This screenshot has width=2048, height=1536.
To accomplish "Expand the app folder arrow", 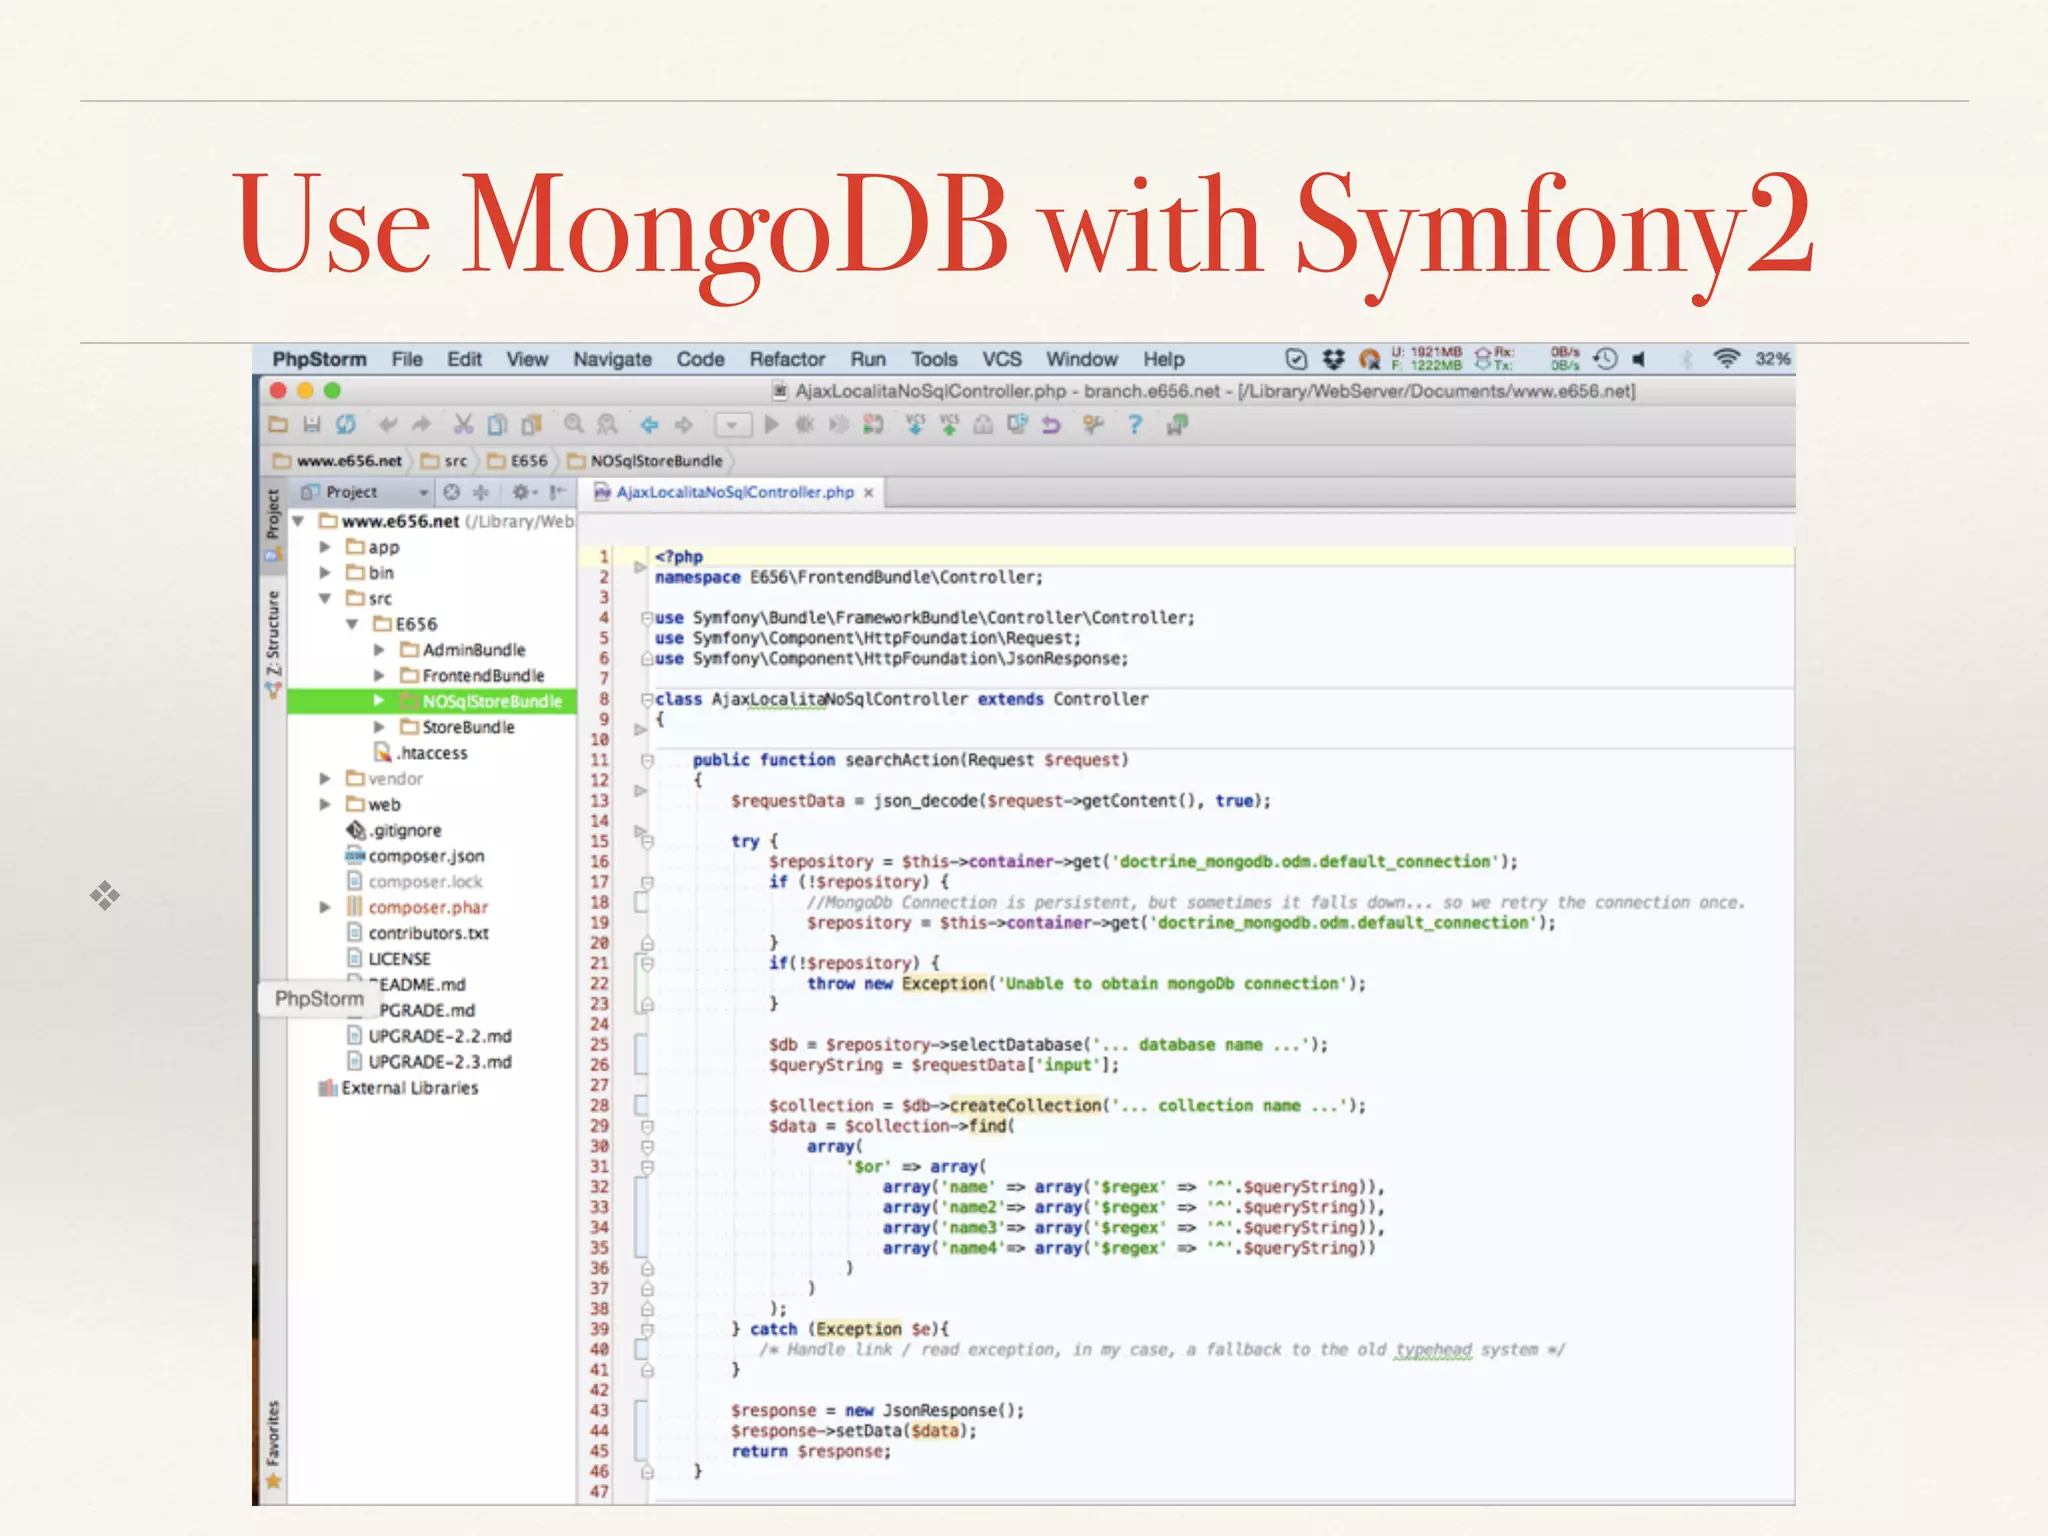I will click(x=325, y=547).
